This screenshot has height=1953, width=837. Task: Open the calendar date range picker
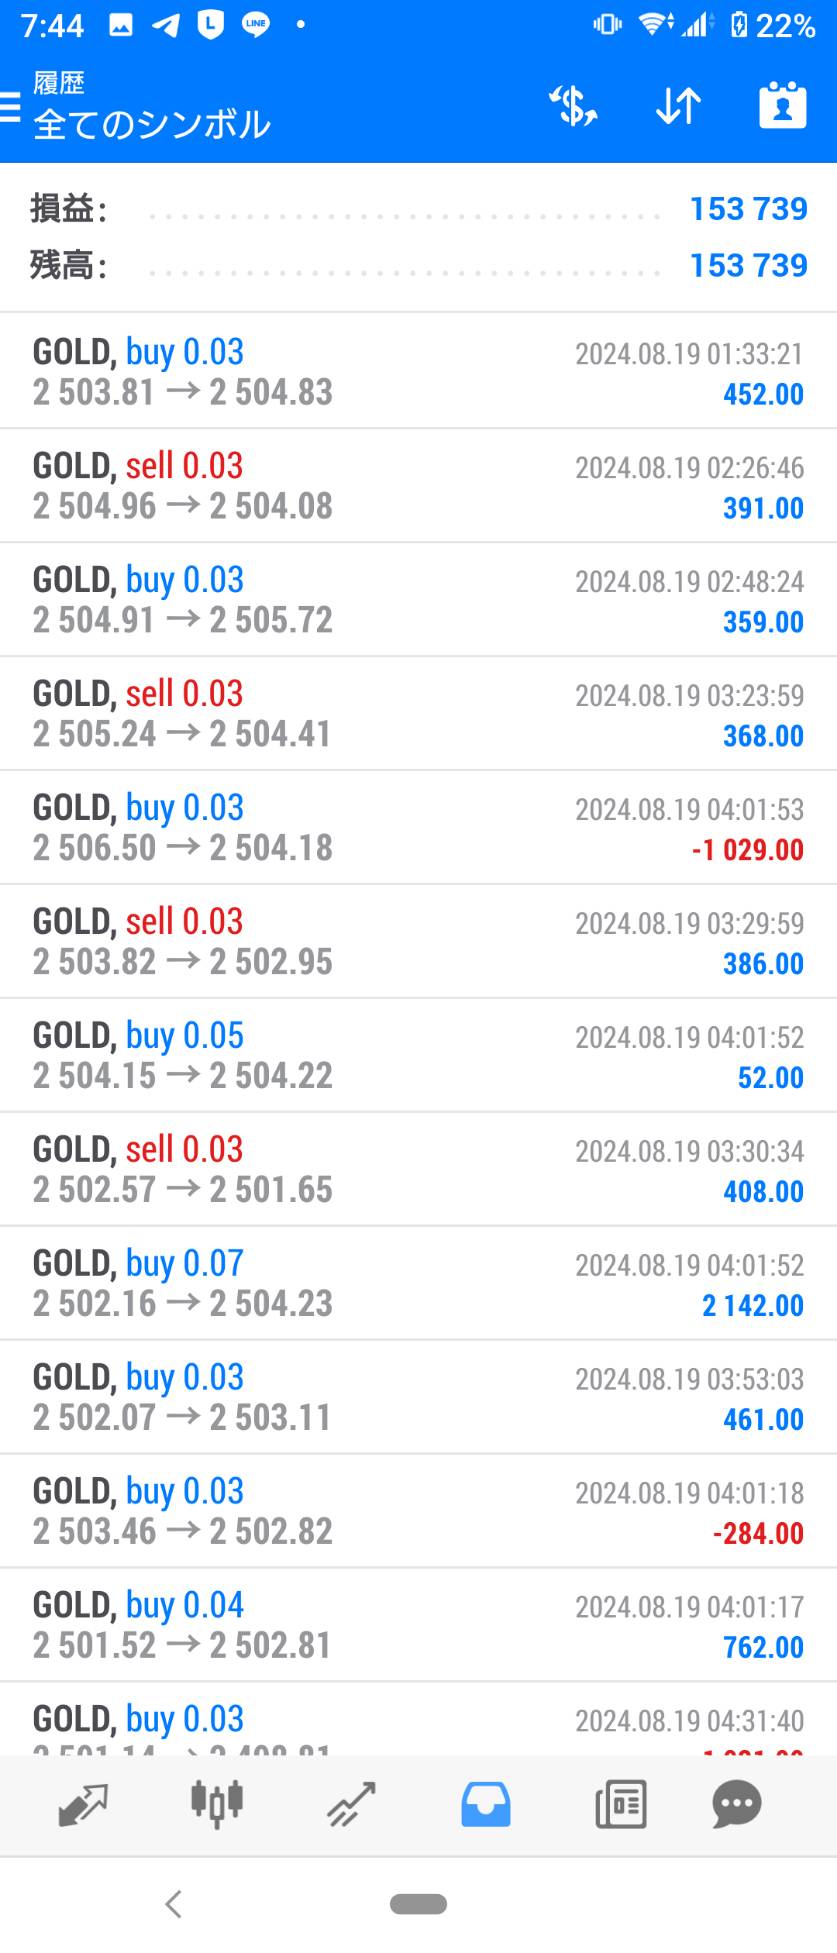point(782,106)
